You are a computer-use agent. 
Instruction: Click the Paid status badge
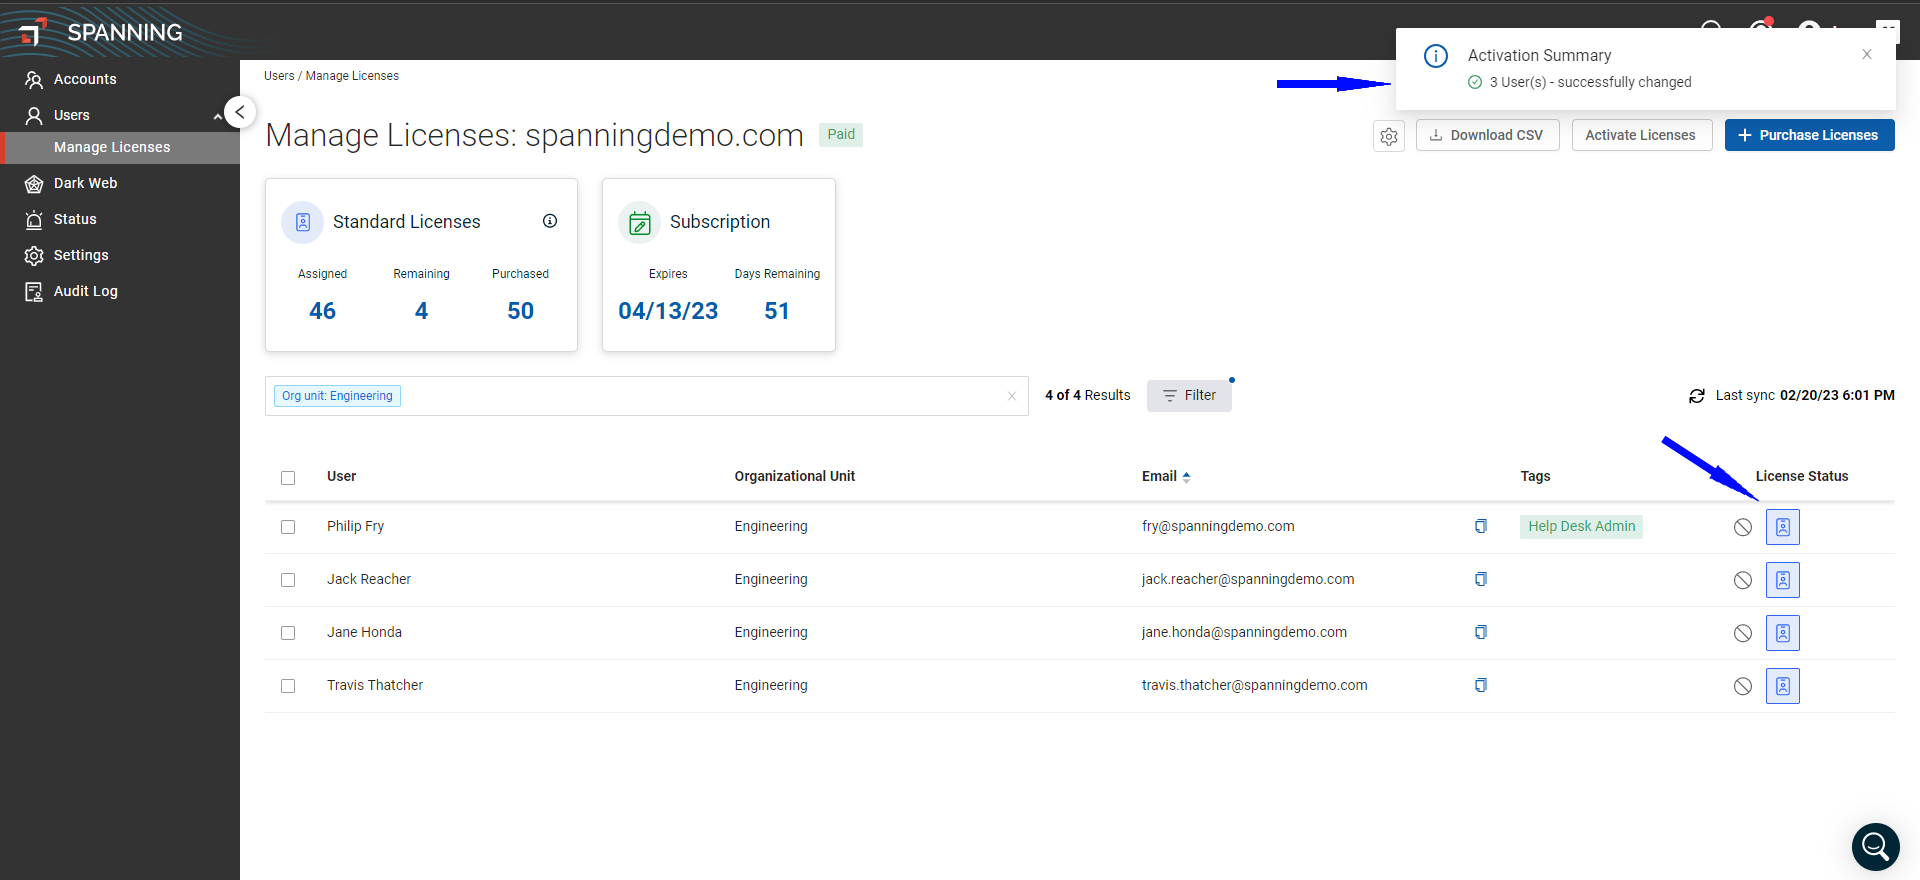841,135
